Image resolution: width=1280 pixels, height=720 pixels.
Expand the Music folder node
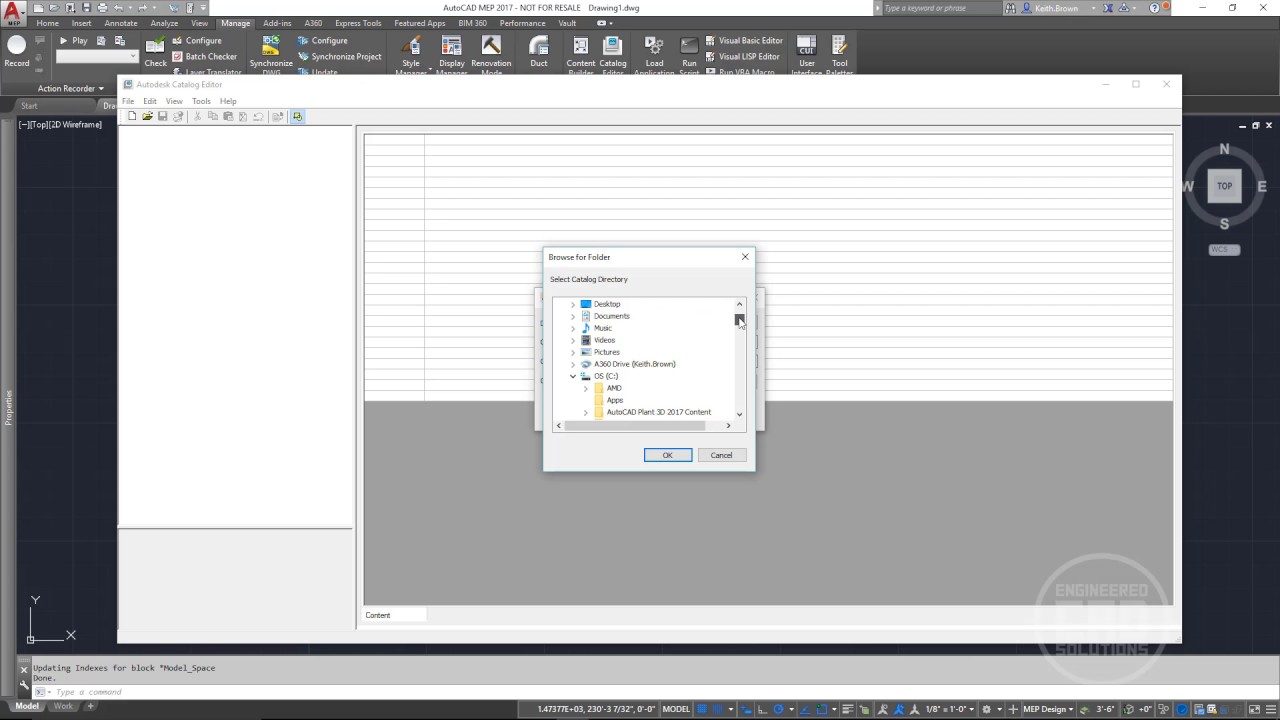coord(573,328)
